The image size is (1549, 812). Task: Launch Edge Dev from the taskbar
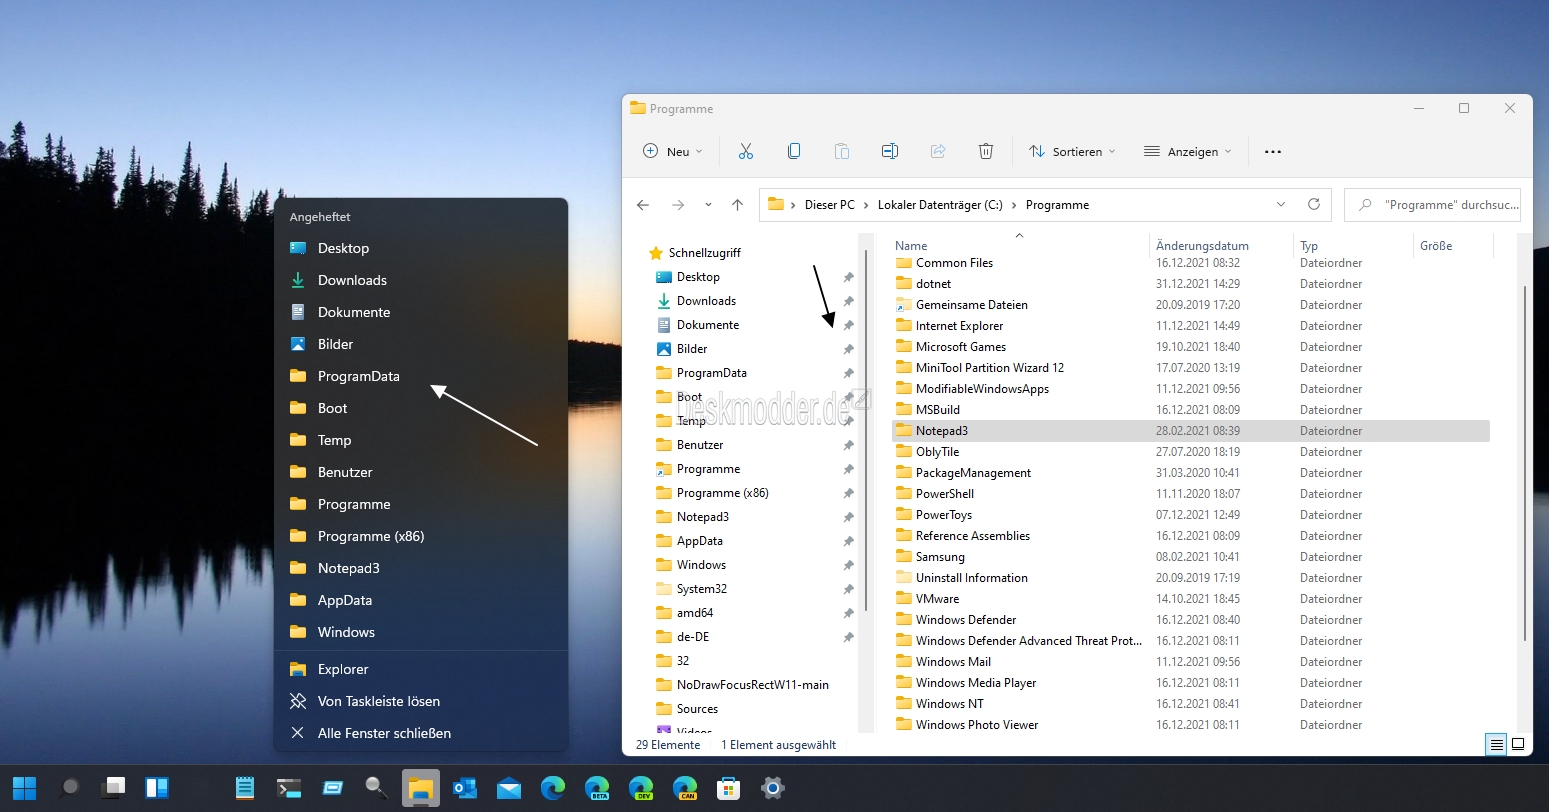coord(641,788)
